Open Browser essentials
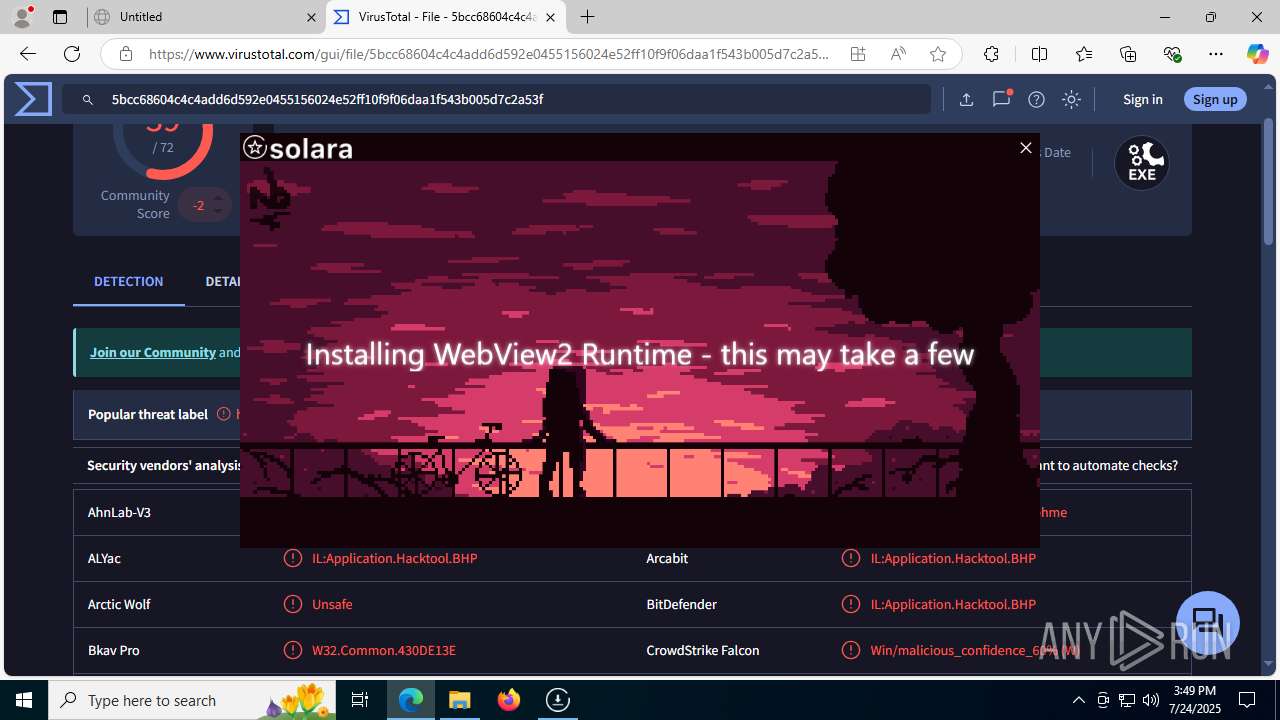1280x720 pixels. point(1172,54)
